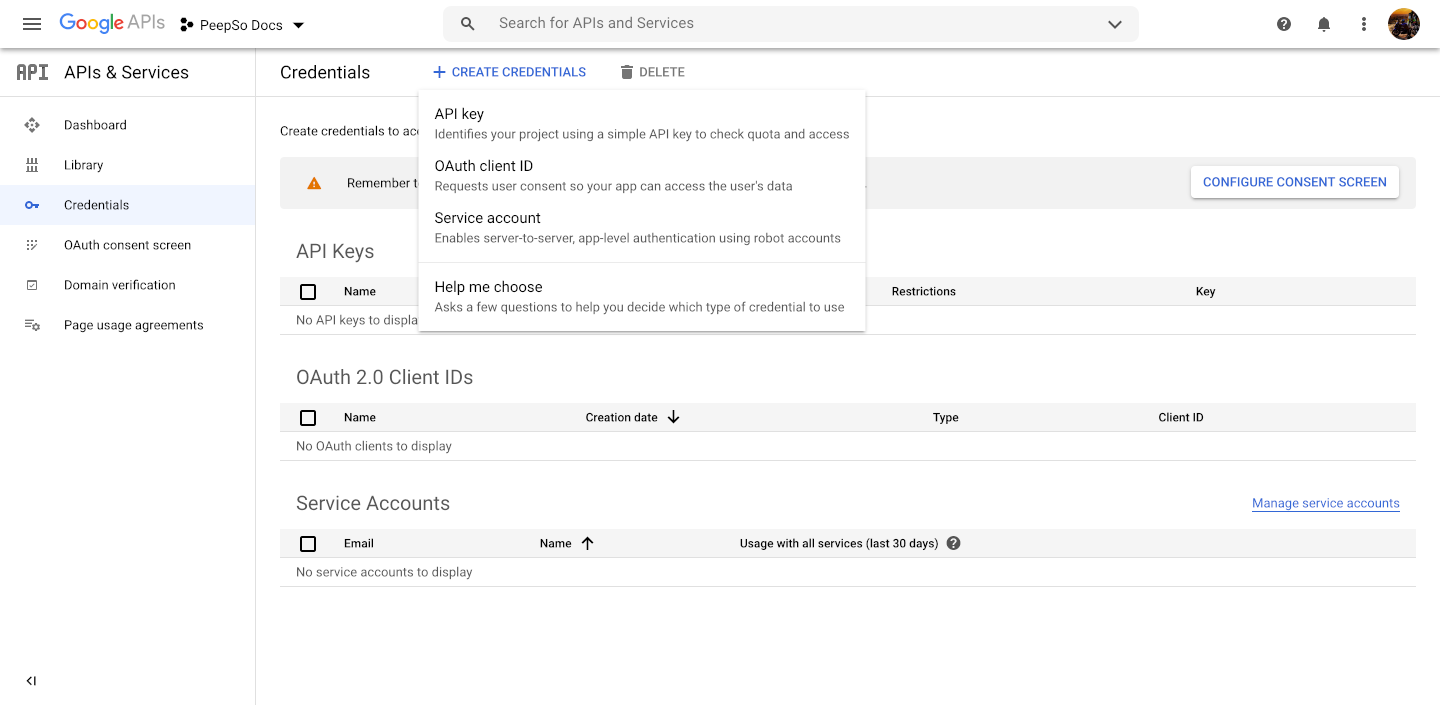
Task: Click the user profile avatar
Action: (x=1404, y=24)
